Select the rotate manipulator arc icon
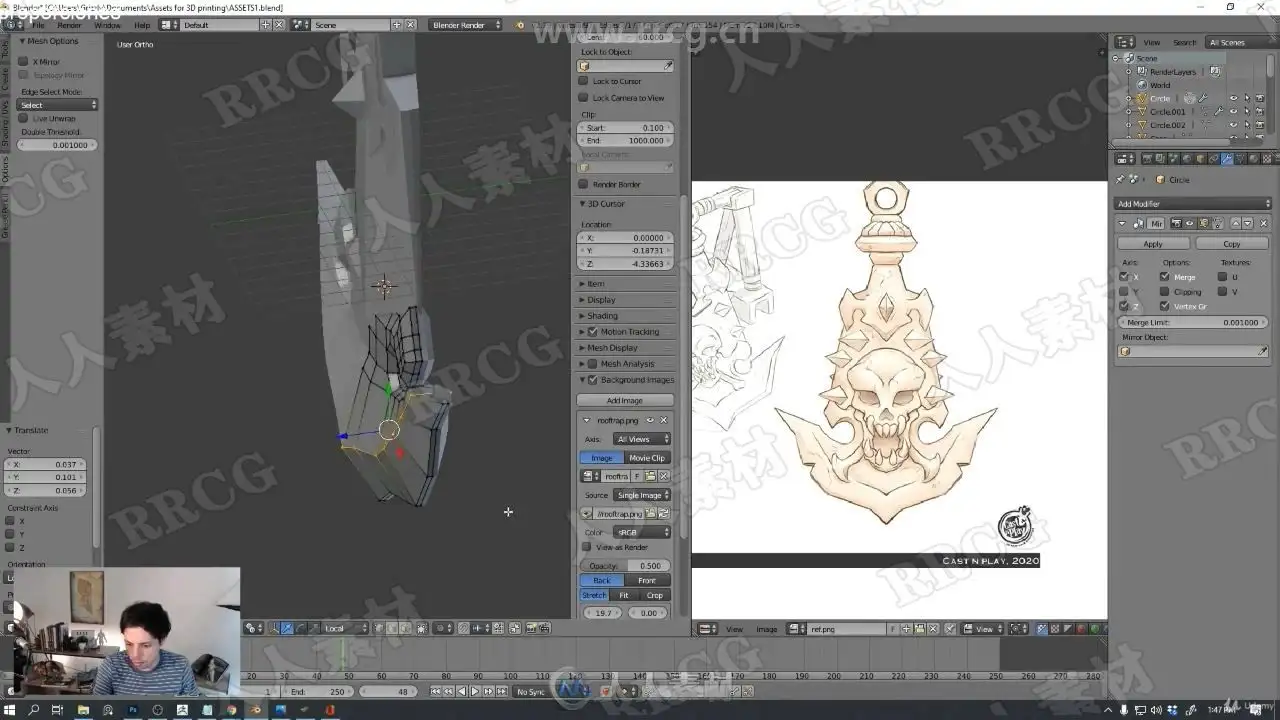This screenshot has height=720, width=1280. 300,628
